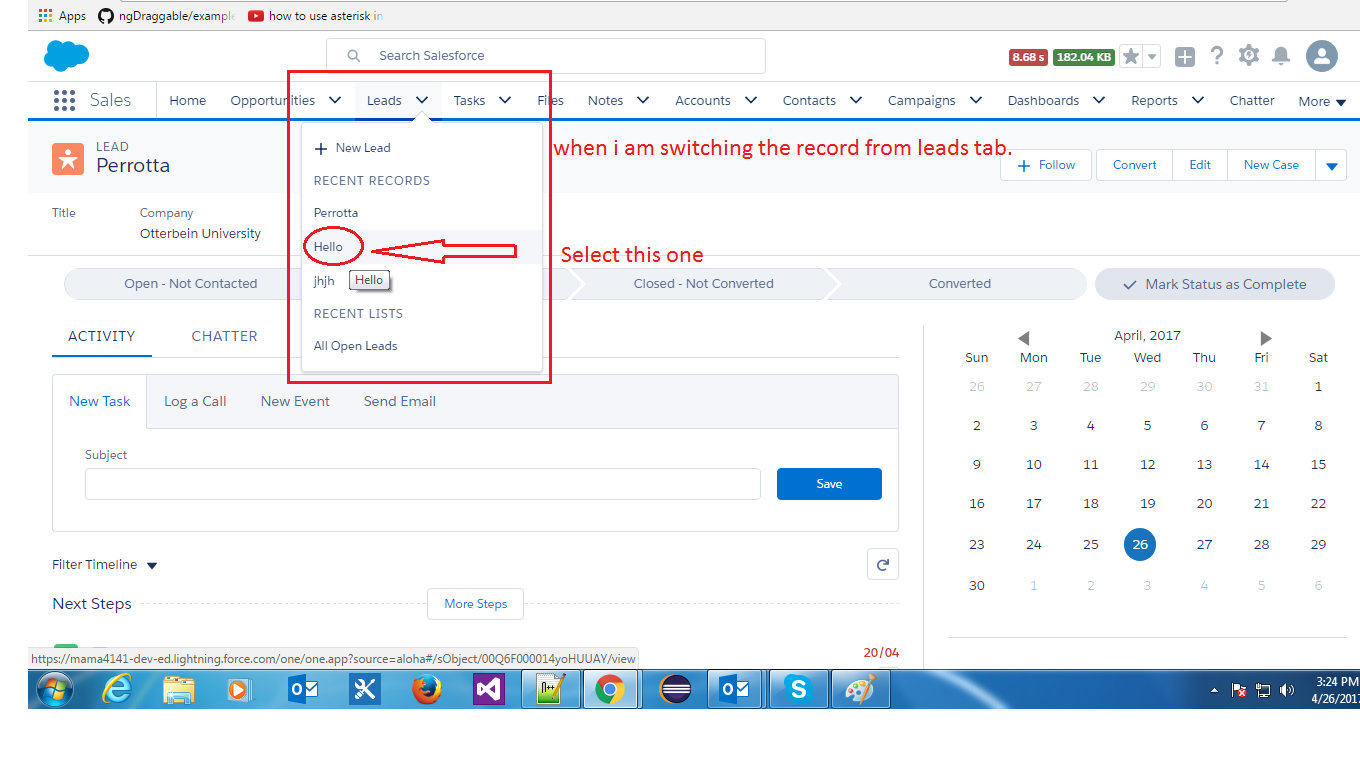Select the Converted path stage

click(960, 284)
